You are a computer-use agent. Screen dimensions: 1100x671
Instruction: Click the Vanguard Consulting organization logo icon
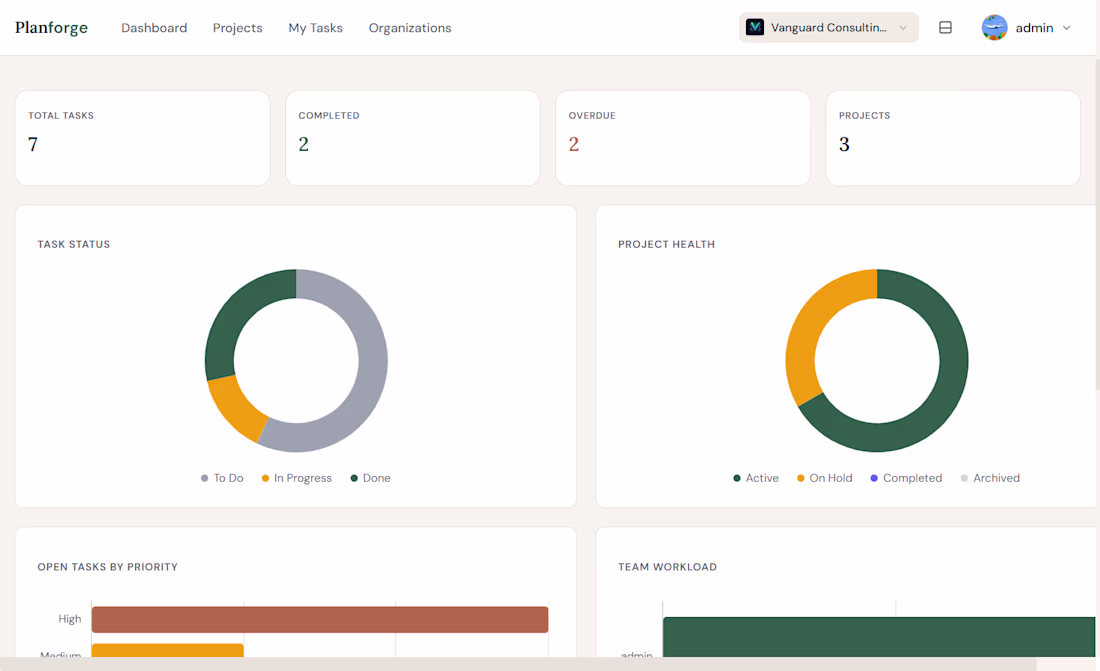point(755,27)
